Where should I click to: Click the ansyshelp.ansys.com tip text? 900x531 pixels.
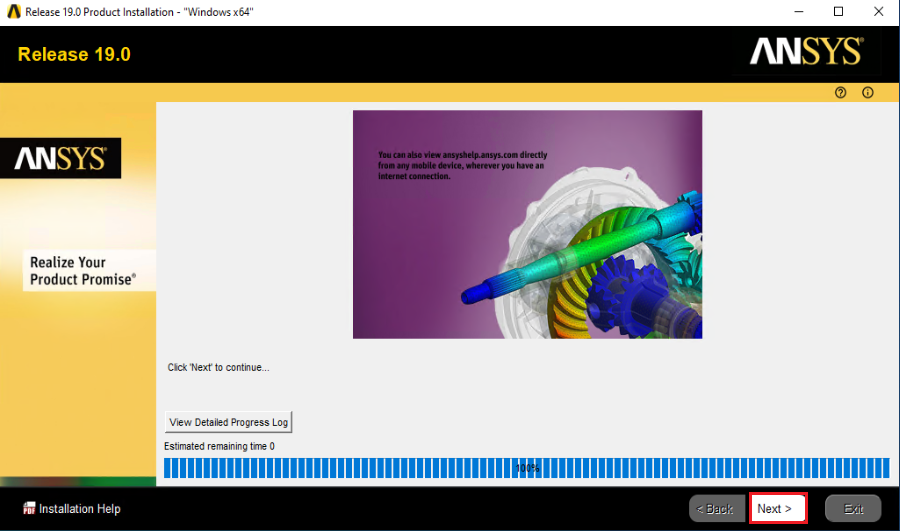click(x=463, y=165)
